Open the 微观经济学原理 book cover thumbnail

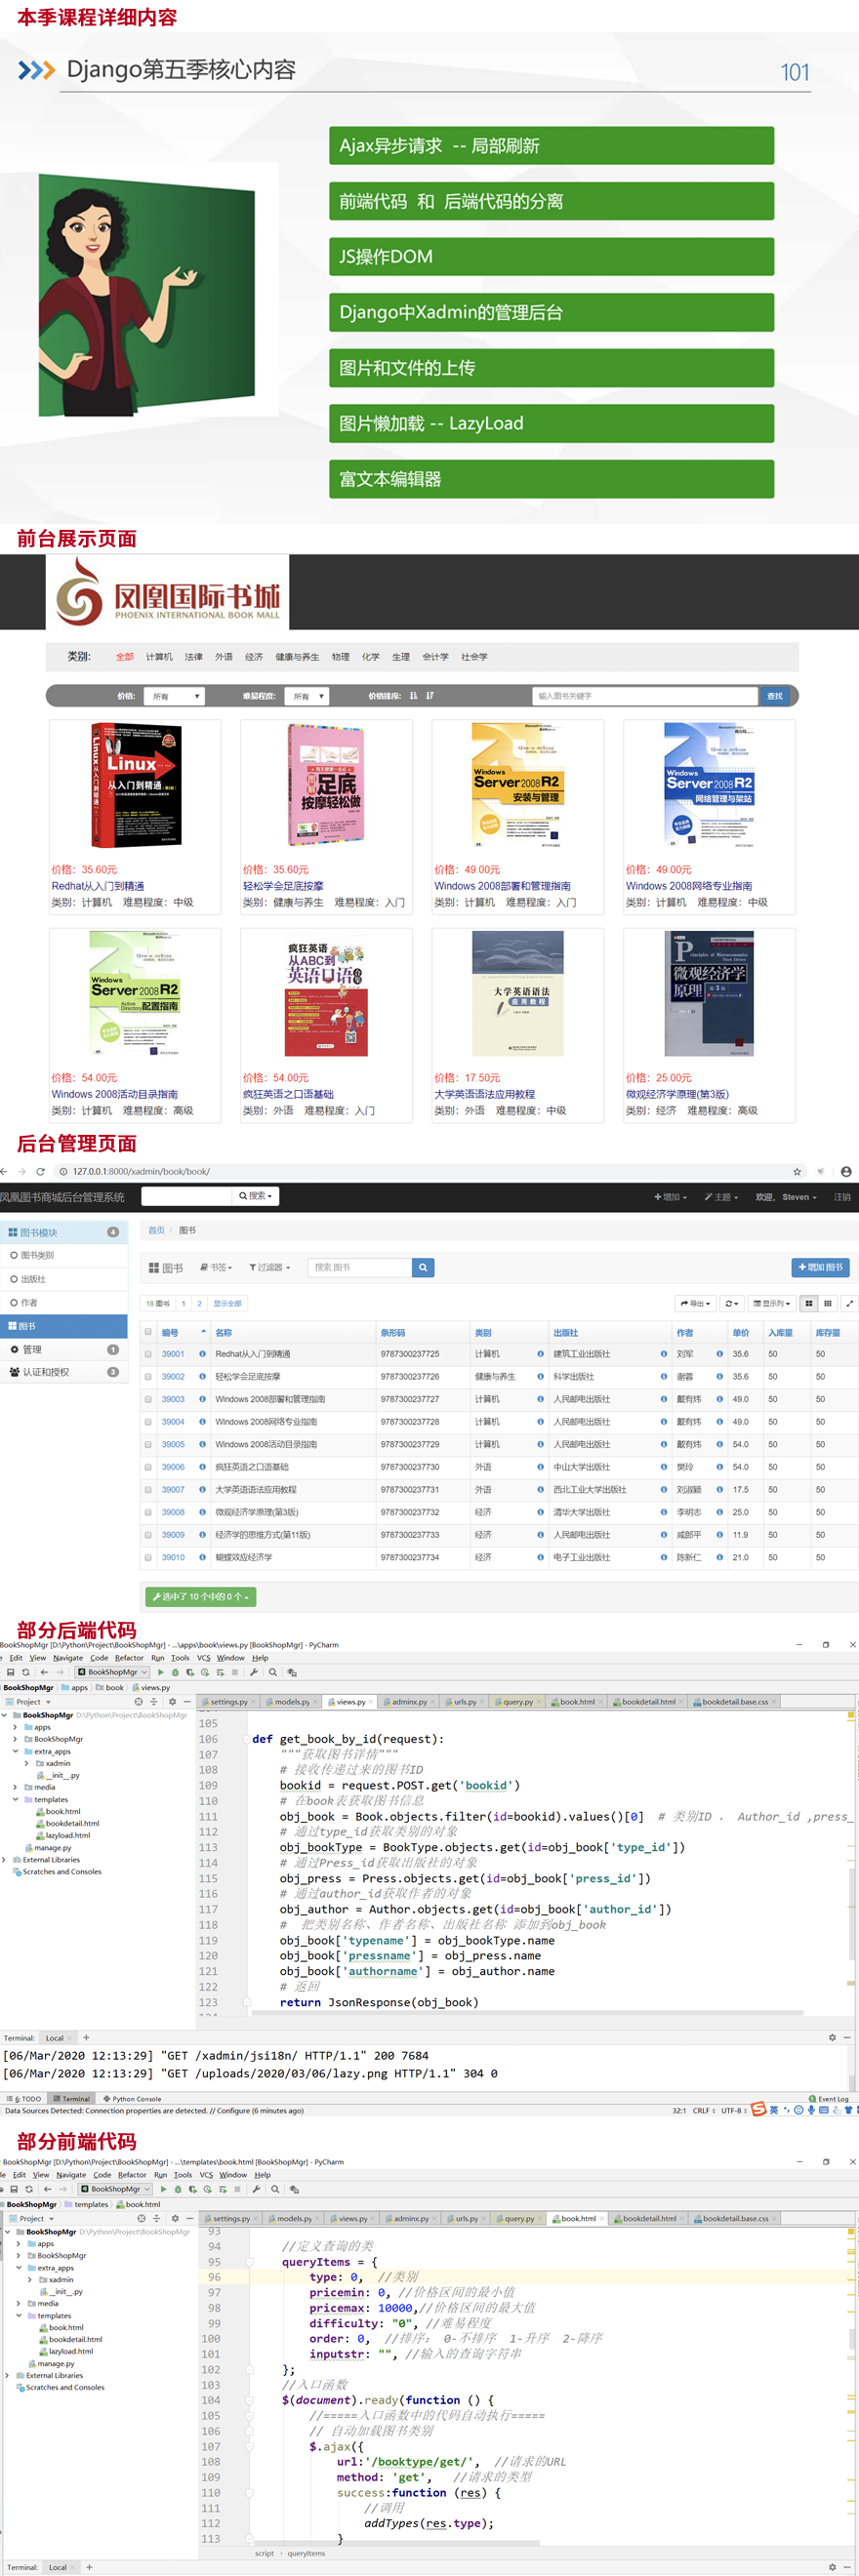tap(709, 993)
